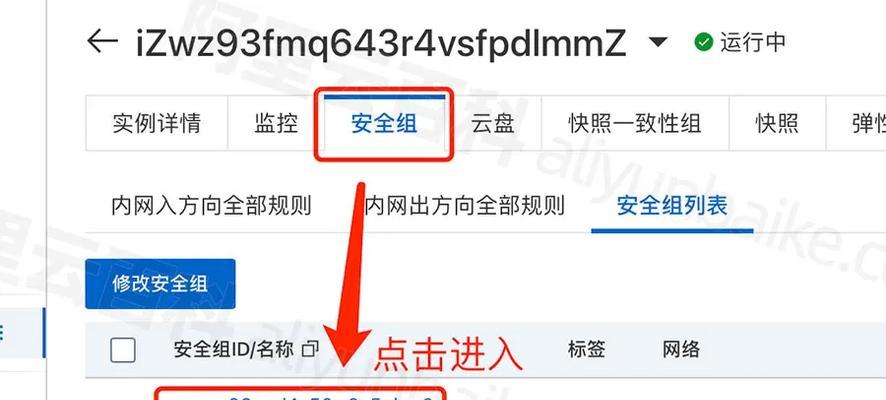Open the 云盘 tab
The width and height of the screenshot is (886, 400).
(493, 123)
